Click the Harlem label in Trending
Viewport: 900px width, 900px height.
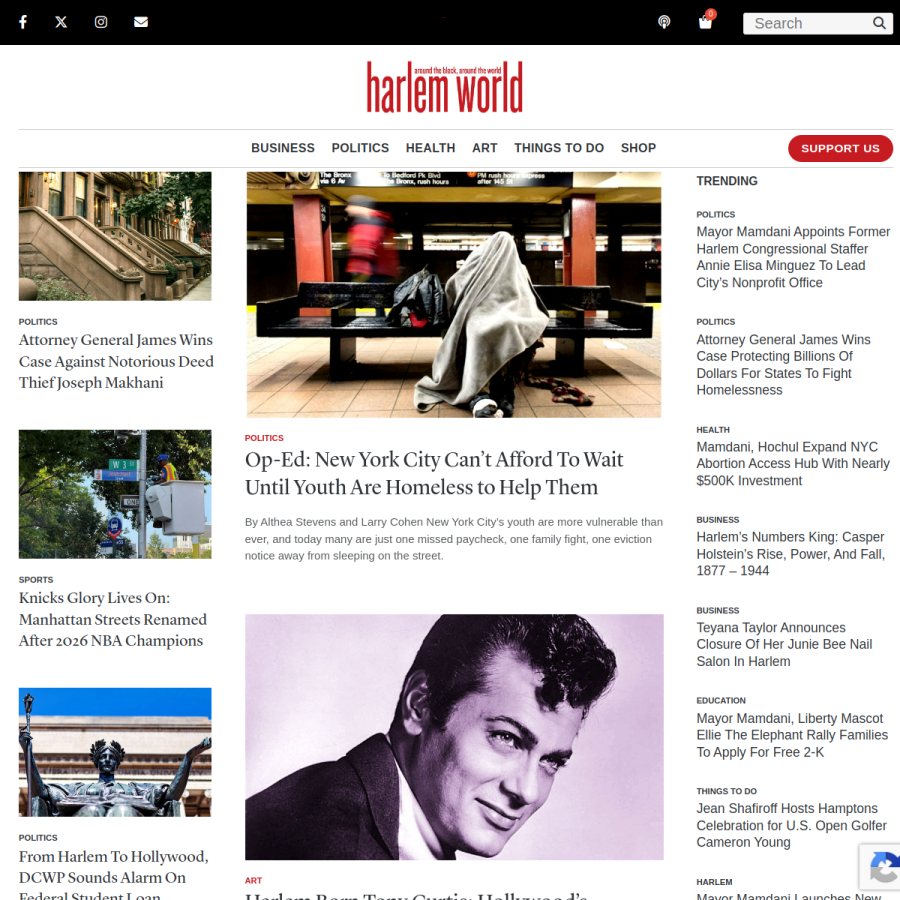[714, 882]
